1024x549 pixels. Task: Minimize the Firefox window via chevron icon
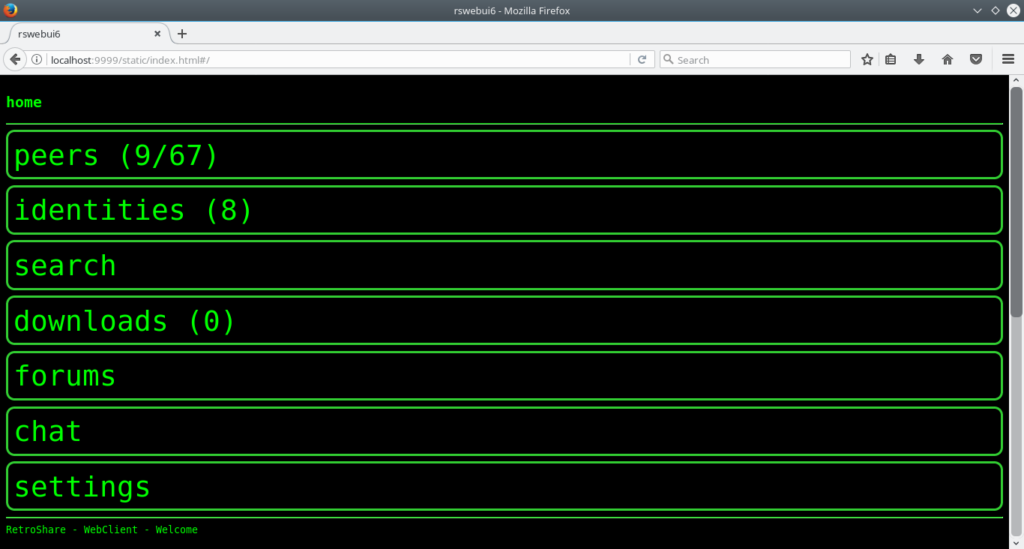click(977, 10)
